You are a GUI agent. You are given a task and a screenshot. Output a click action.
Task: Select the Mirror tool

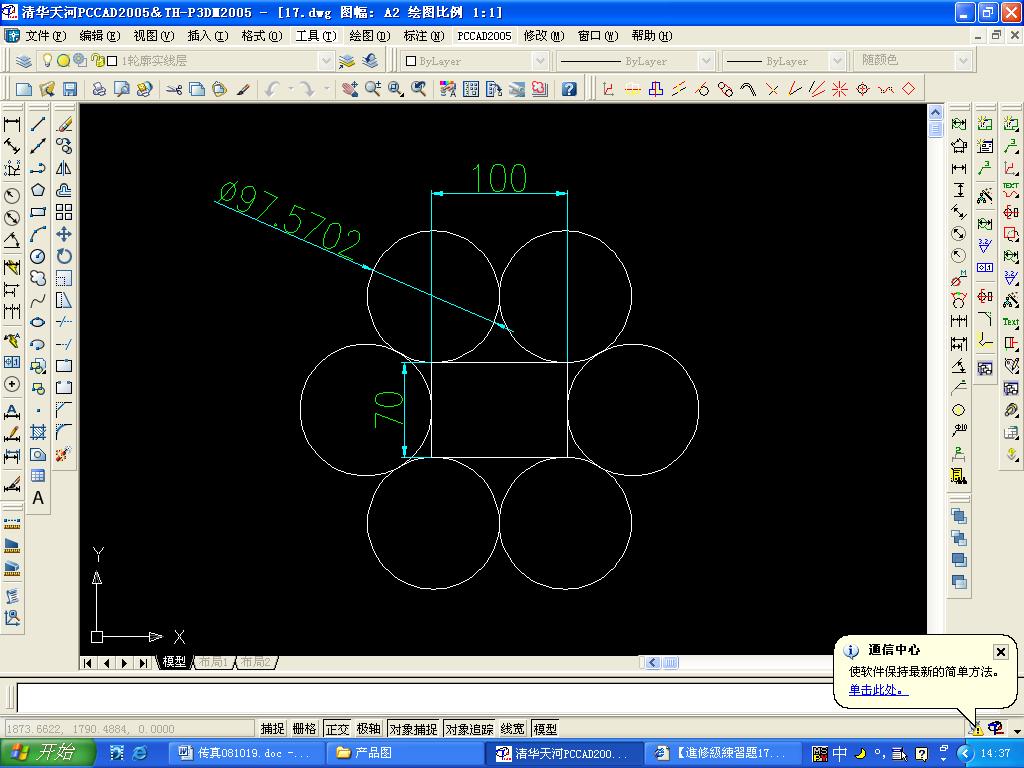(x=64, y=168)
